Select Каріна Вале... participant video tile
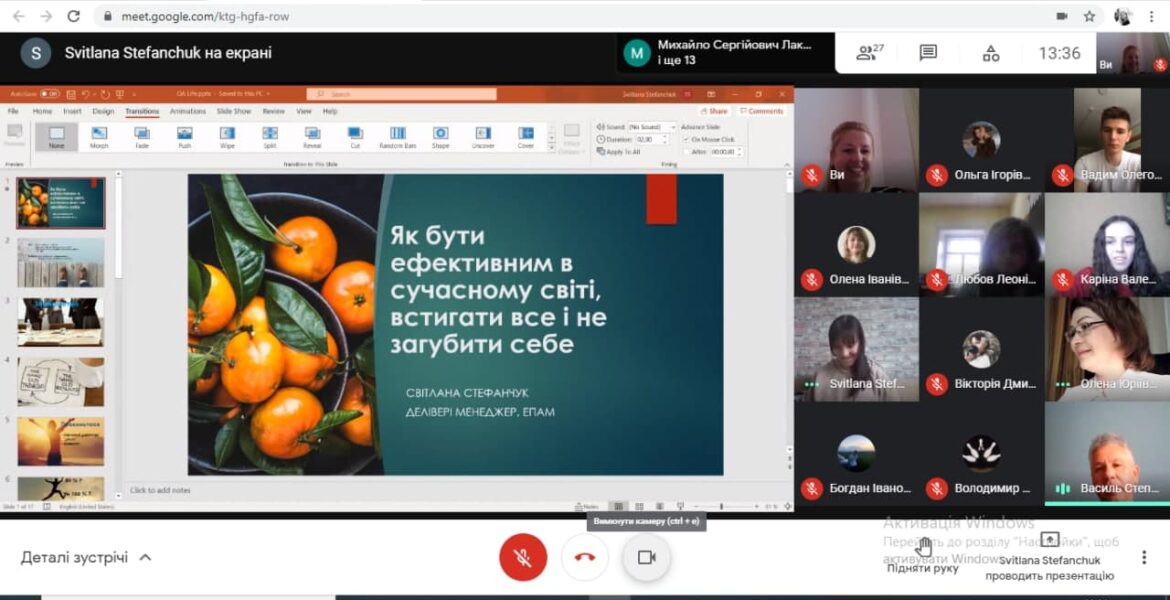Viewport: 1170px width, 600px height. click(1107, 245)
